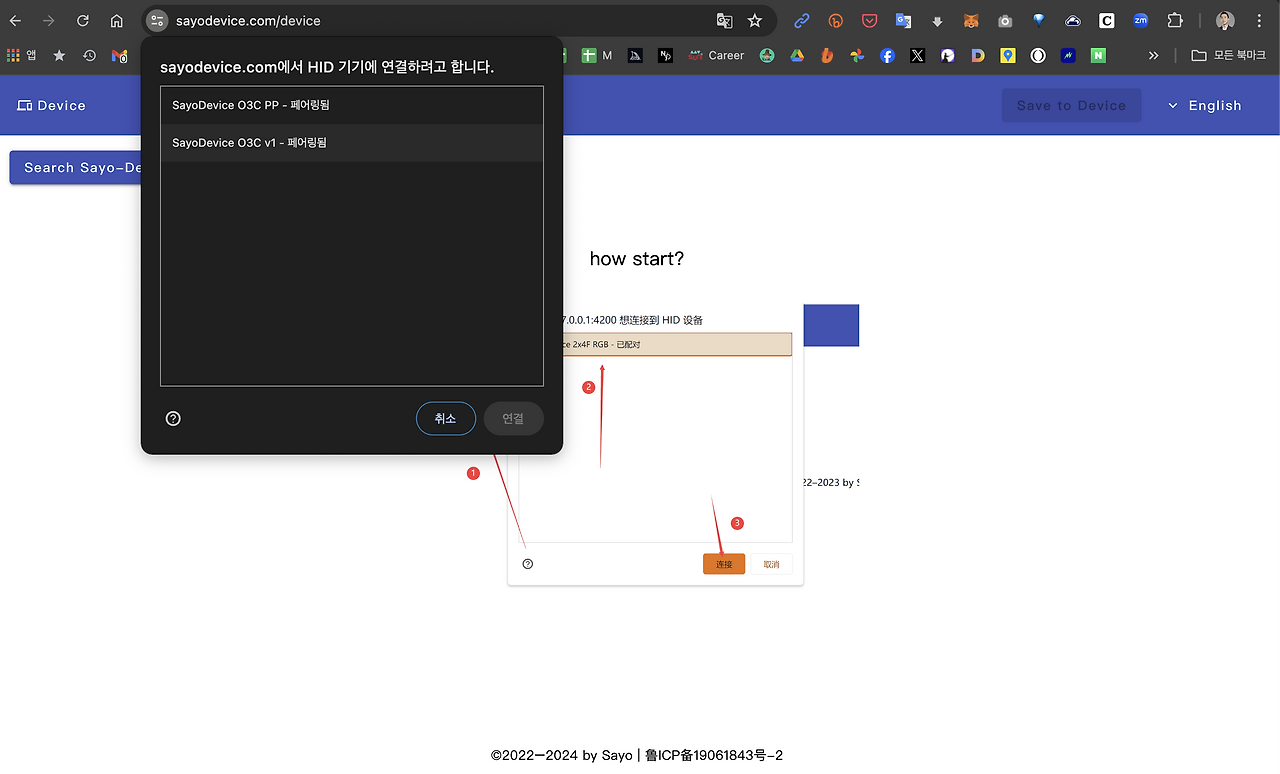The height and width of the screenshot is (774, 1280).
Task: Open the extensions puzzle piece menu
Action: (1175, 20)
